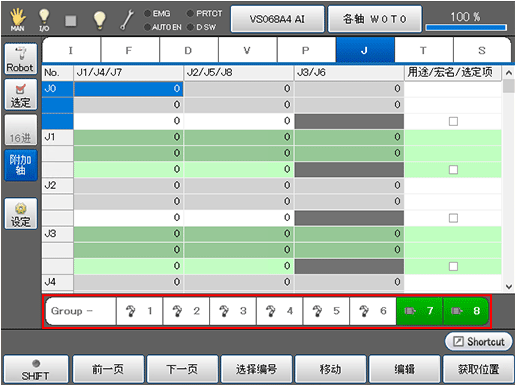Viewport: 515px width, 385px height.
Task: Check the J3 row checkbox
Action: [453, 266]
